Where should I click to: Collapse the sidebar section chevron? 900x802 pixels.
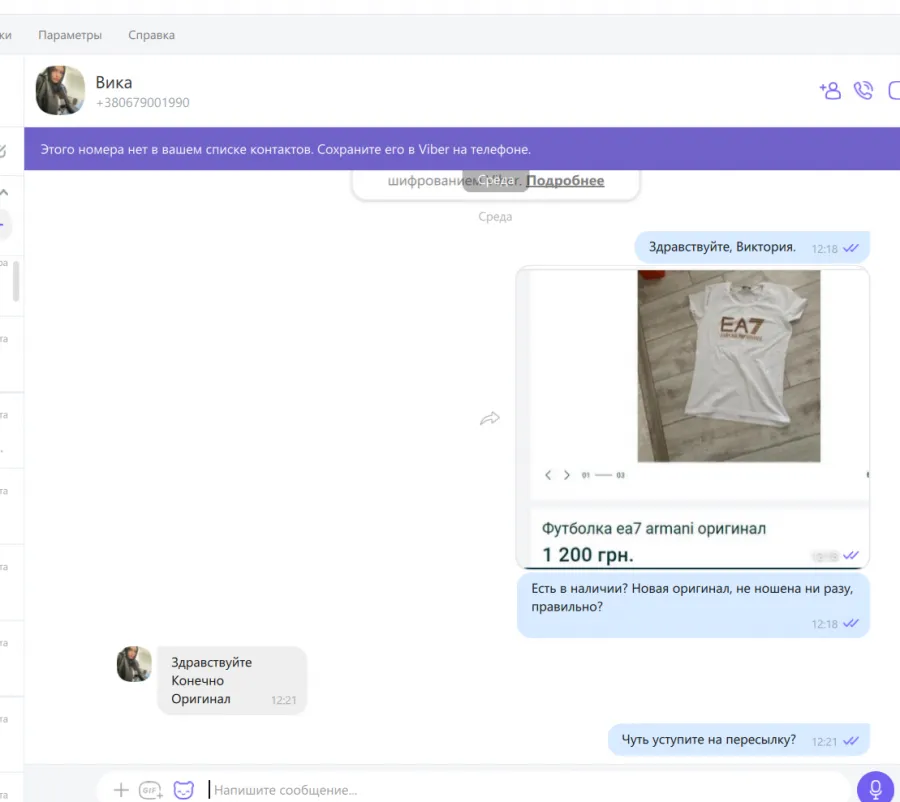pyautogui.click(x=4, y=192)
